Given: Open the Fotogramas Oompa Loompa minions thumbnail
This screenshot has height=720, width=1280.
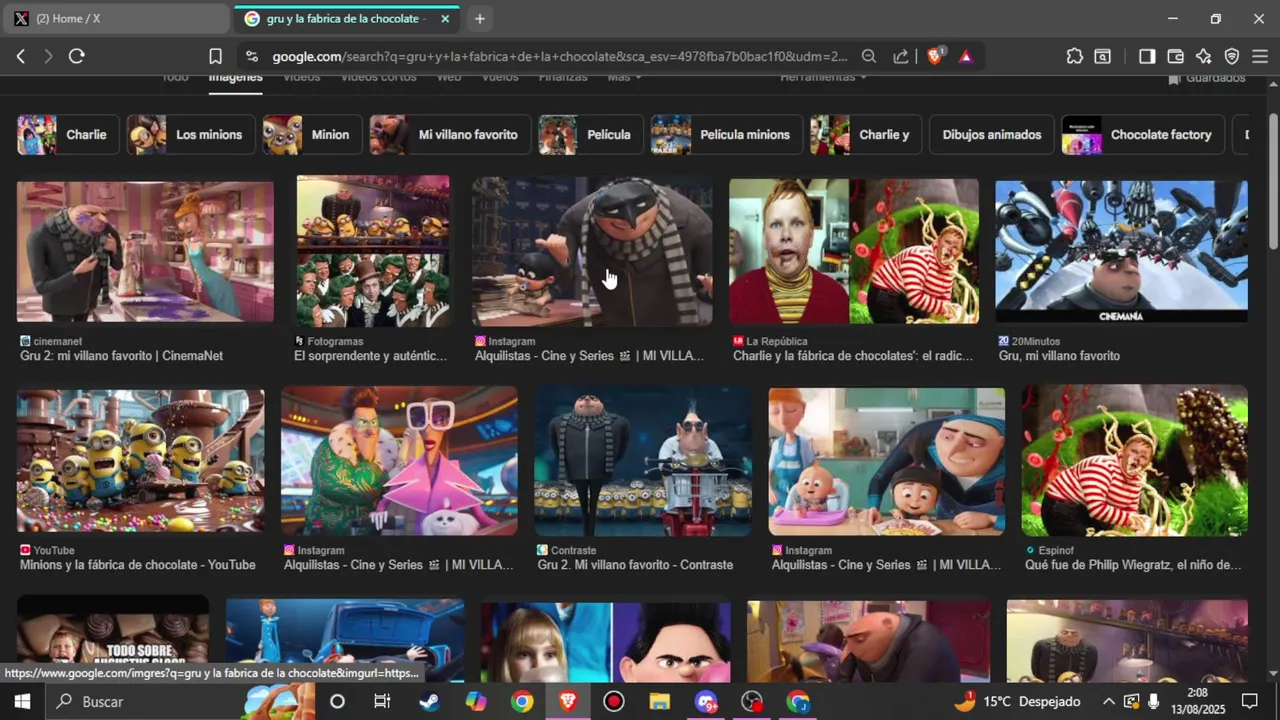Looking at the screenshot, I should click(373, 251).
